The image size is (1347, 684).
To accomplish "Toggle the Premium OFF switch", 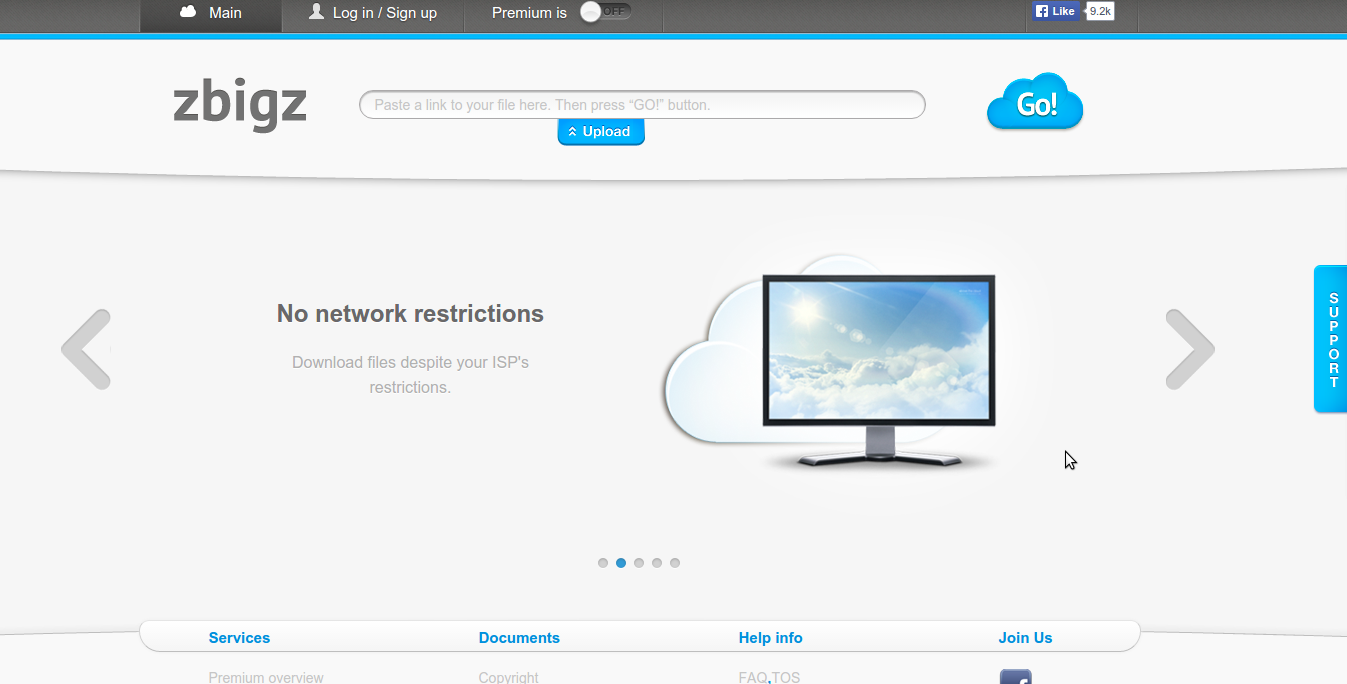I will point(606,12).
